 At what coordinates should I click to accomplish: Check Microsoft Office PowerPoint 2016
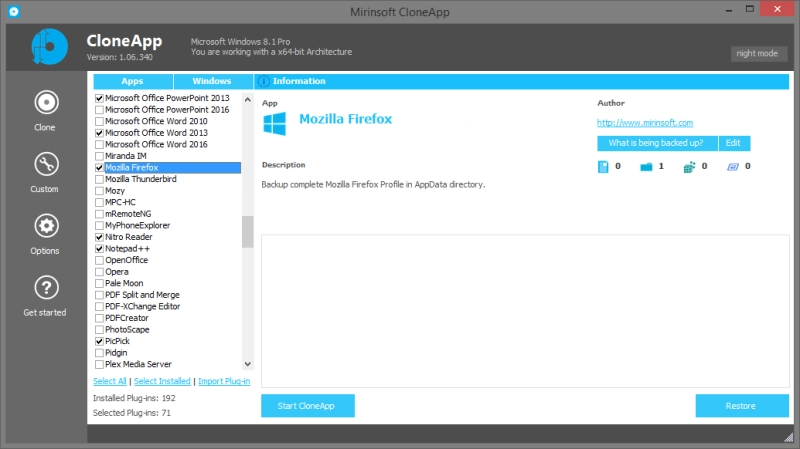99,110
